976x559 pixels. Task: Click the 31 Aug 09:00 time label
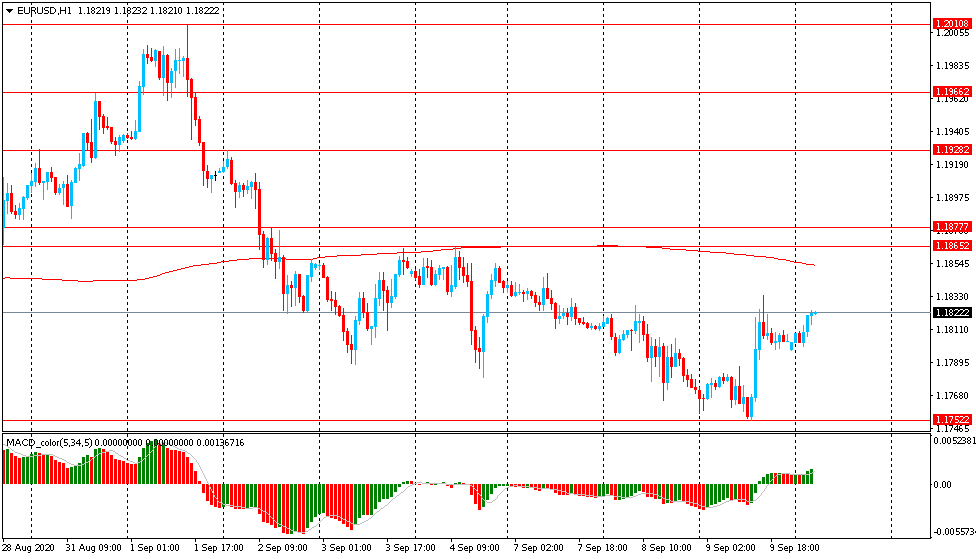click(x=93, y=548)
